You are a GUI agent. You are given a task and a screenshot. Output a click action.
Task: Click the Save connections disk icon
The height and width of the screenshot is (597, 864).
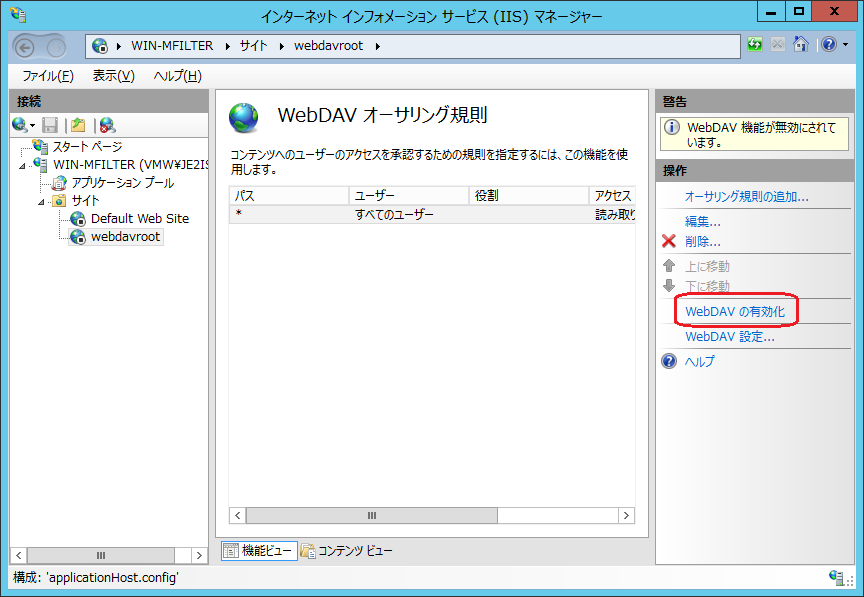pos(50,125)
